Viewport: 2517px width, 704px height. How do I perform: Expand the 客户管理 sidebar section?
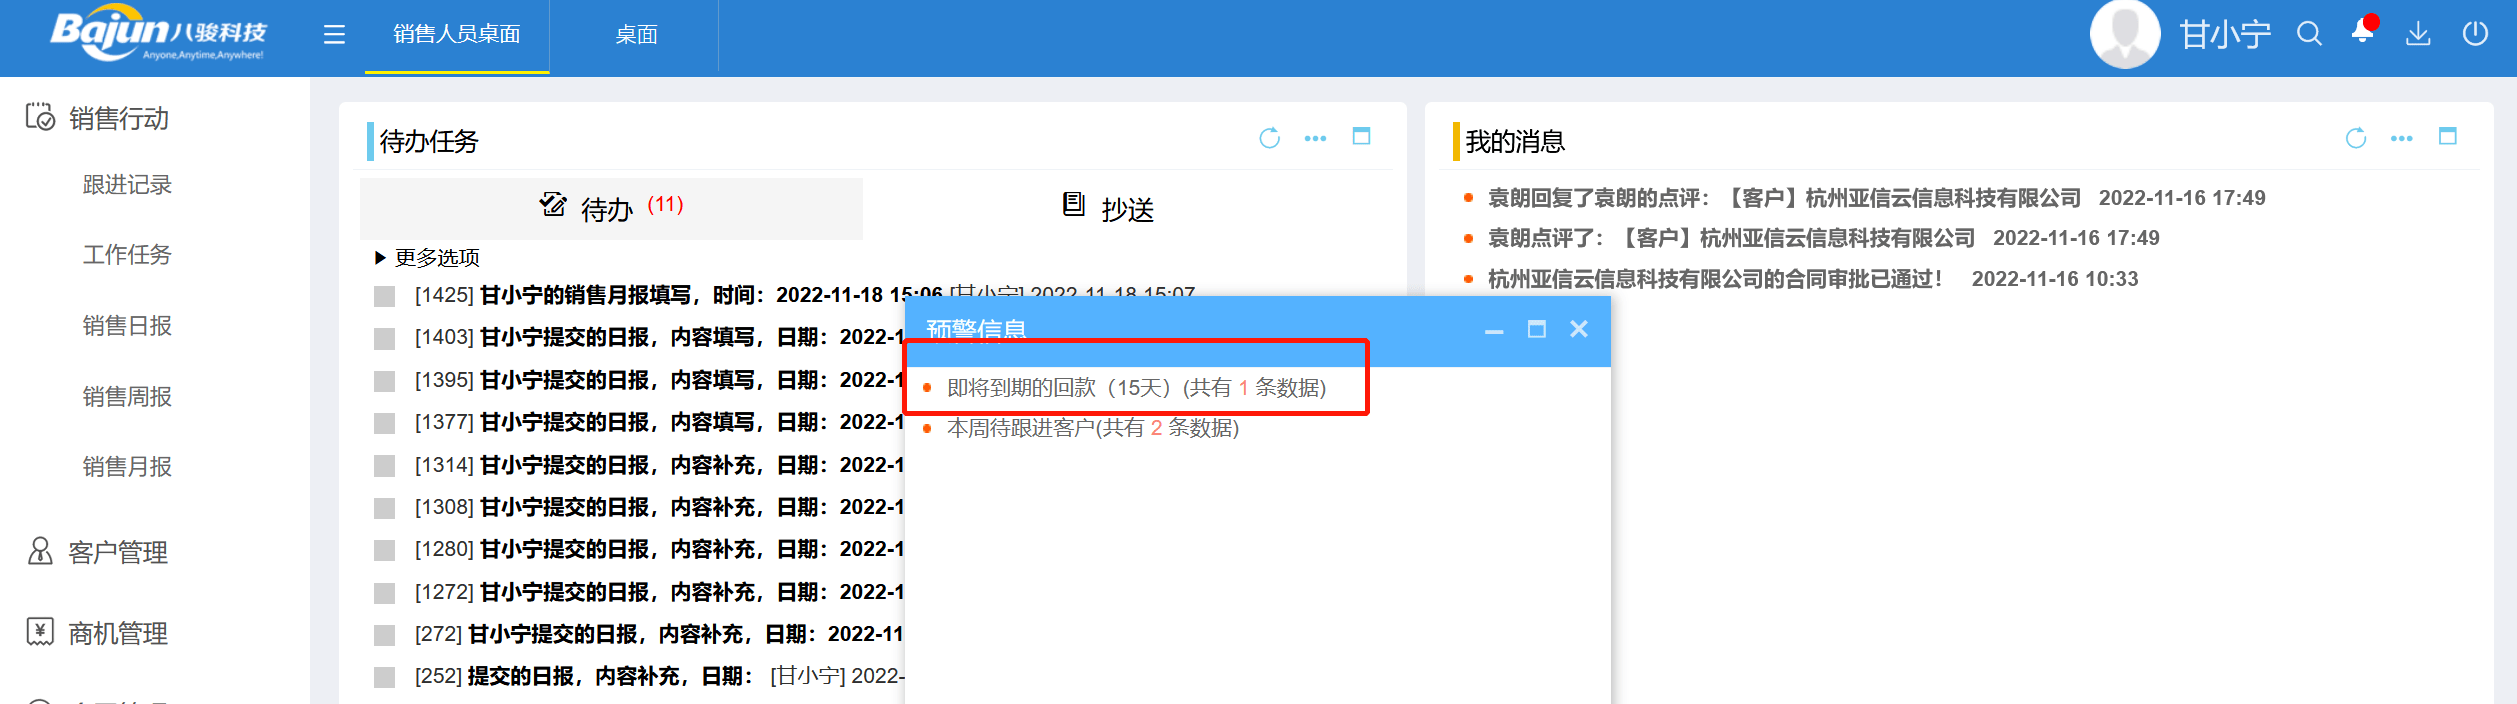pyautogui.click(x=117, y=552)
